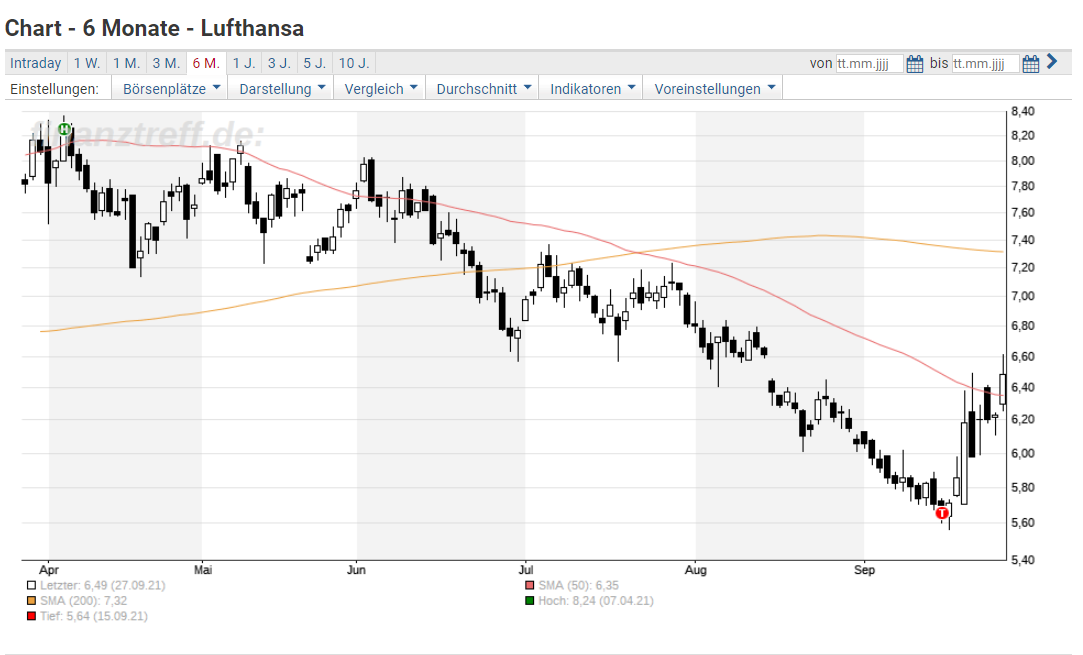Click the 5,40 price axis label
Viewport: 1083px width, 655px height.
pyautogui.click(x=1023, y=559)
